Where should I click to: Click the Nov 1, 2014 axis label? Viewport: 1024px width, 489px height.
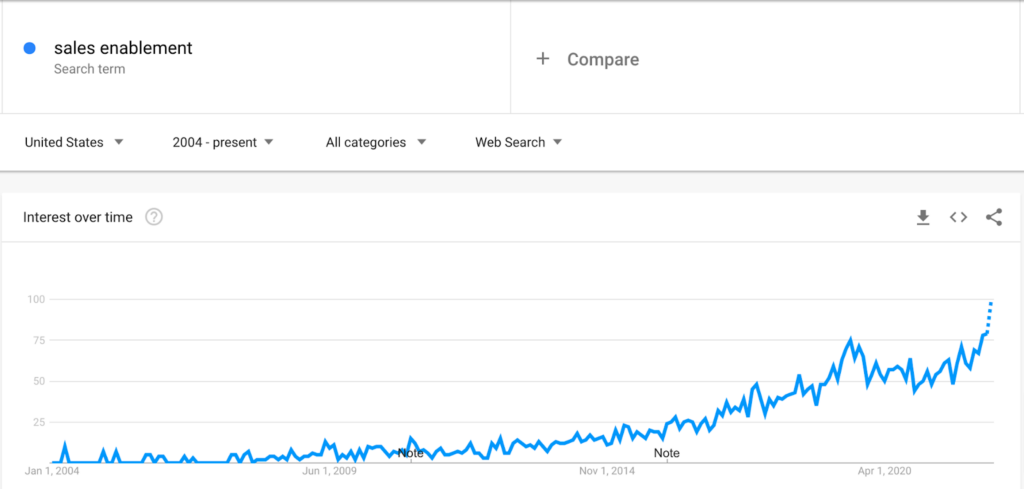[607, 471]
